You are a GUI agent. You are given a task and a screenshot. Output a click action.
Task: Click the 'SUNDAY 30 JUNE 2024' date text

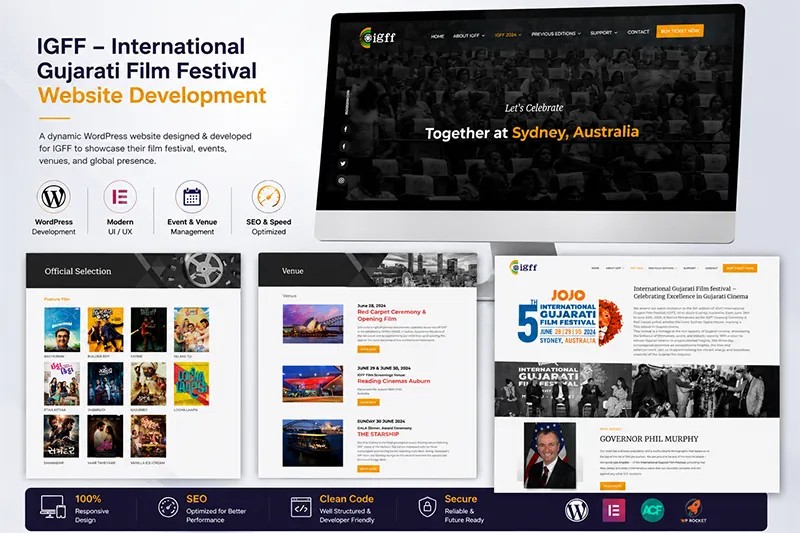click(x=381, y=421)
